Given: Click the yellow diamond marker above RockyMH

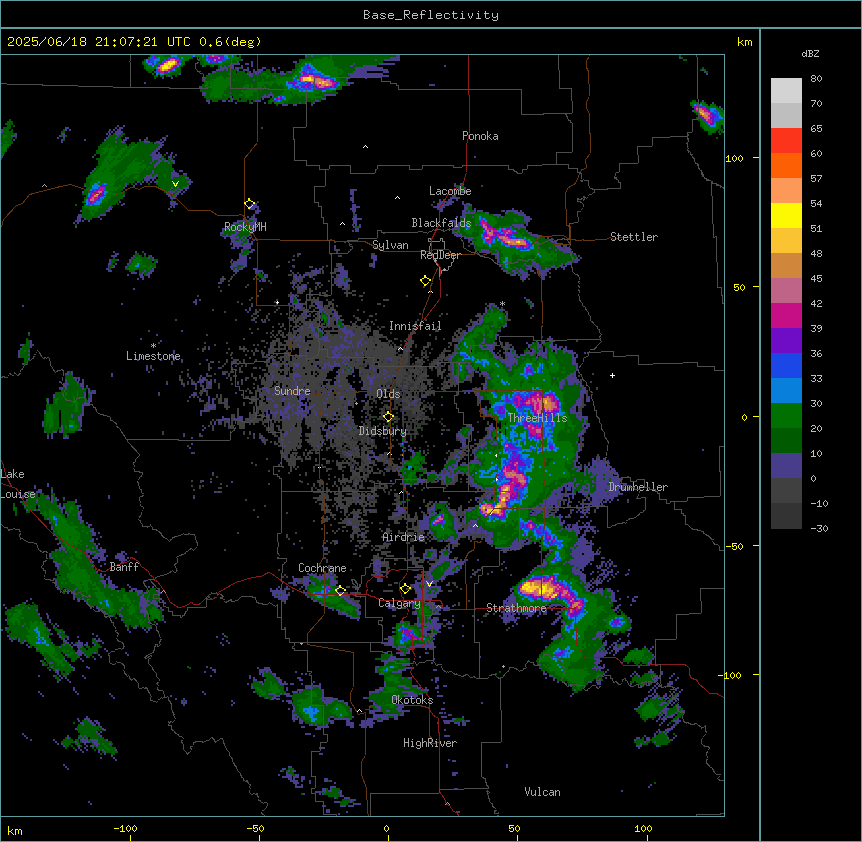Looking at the screenshot, I should tap(250, 204).
